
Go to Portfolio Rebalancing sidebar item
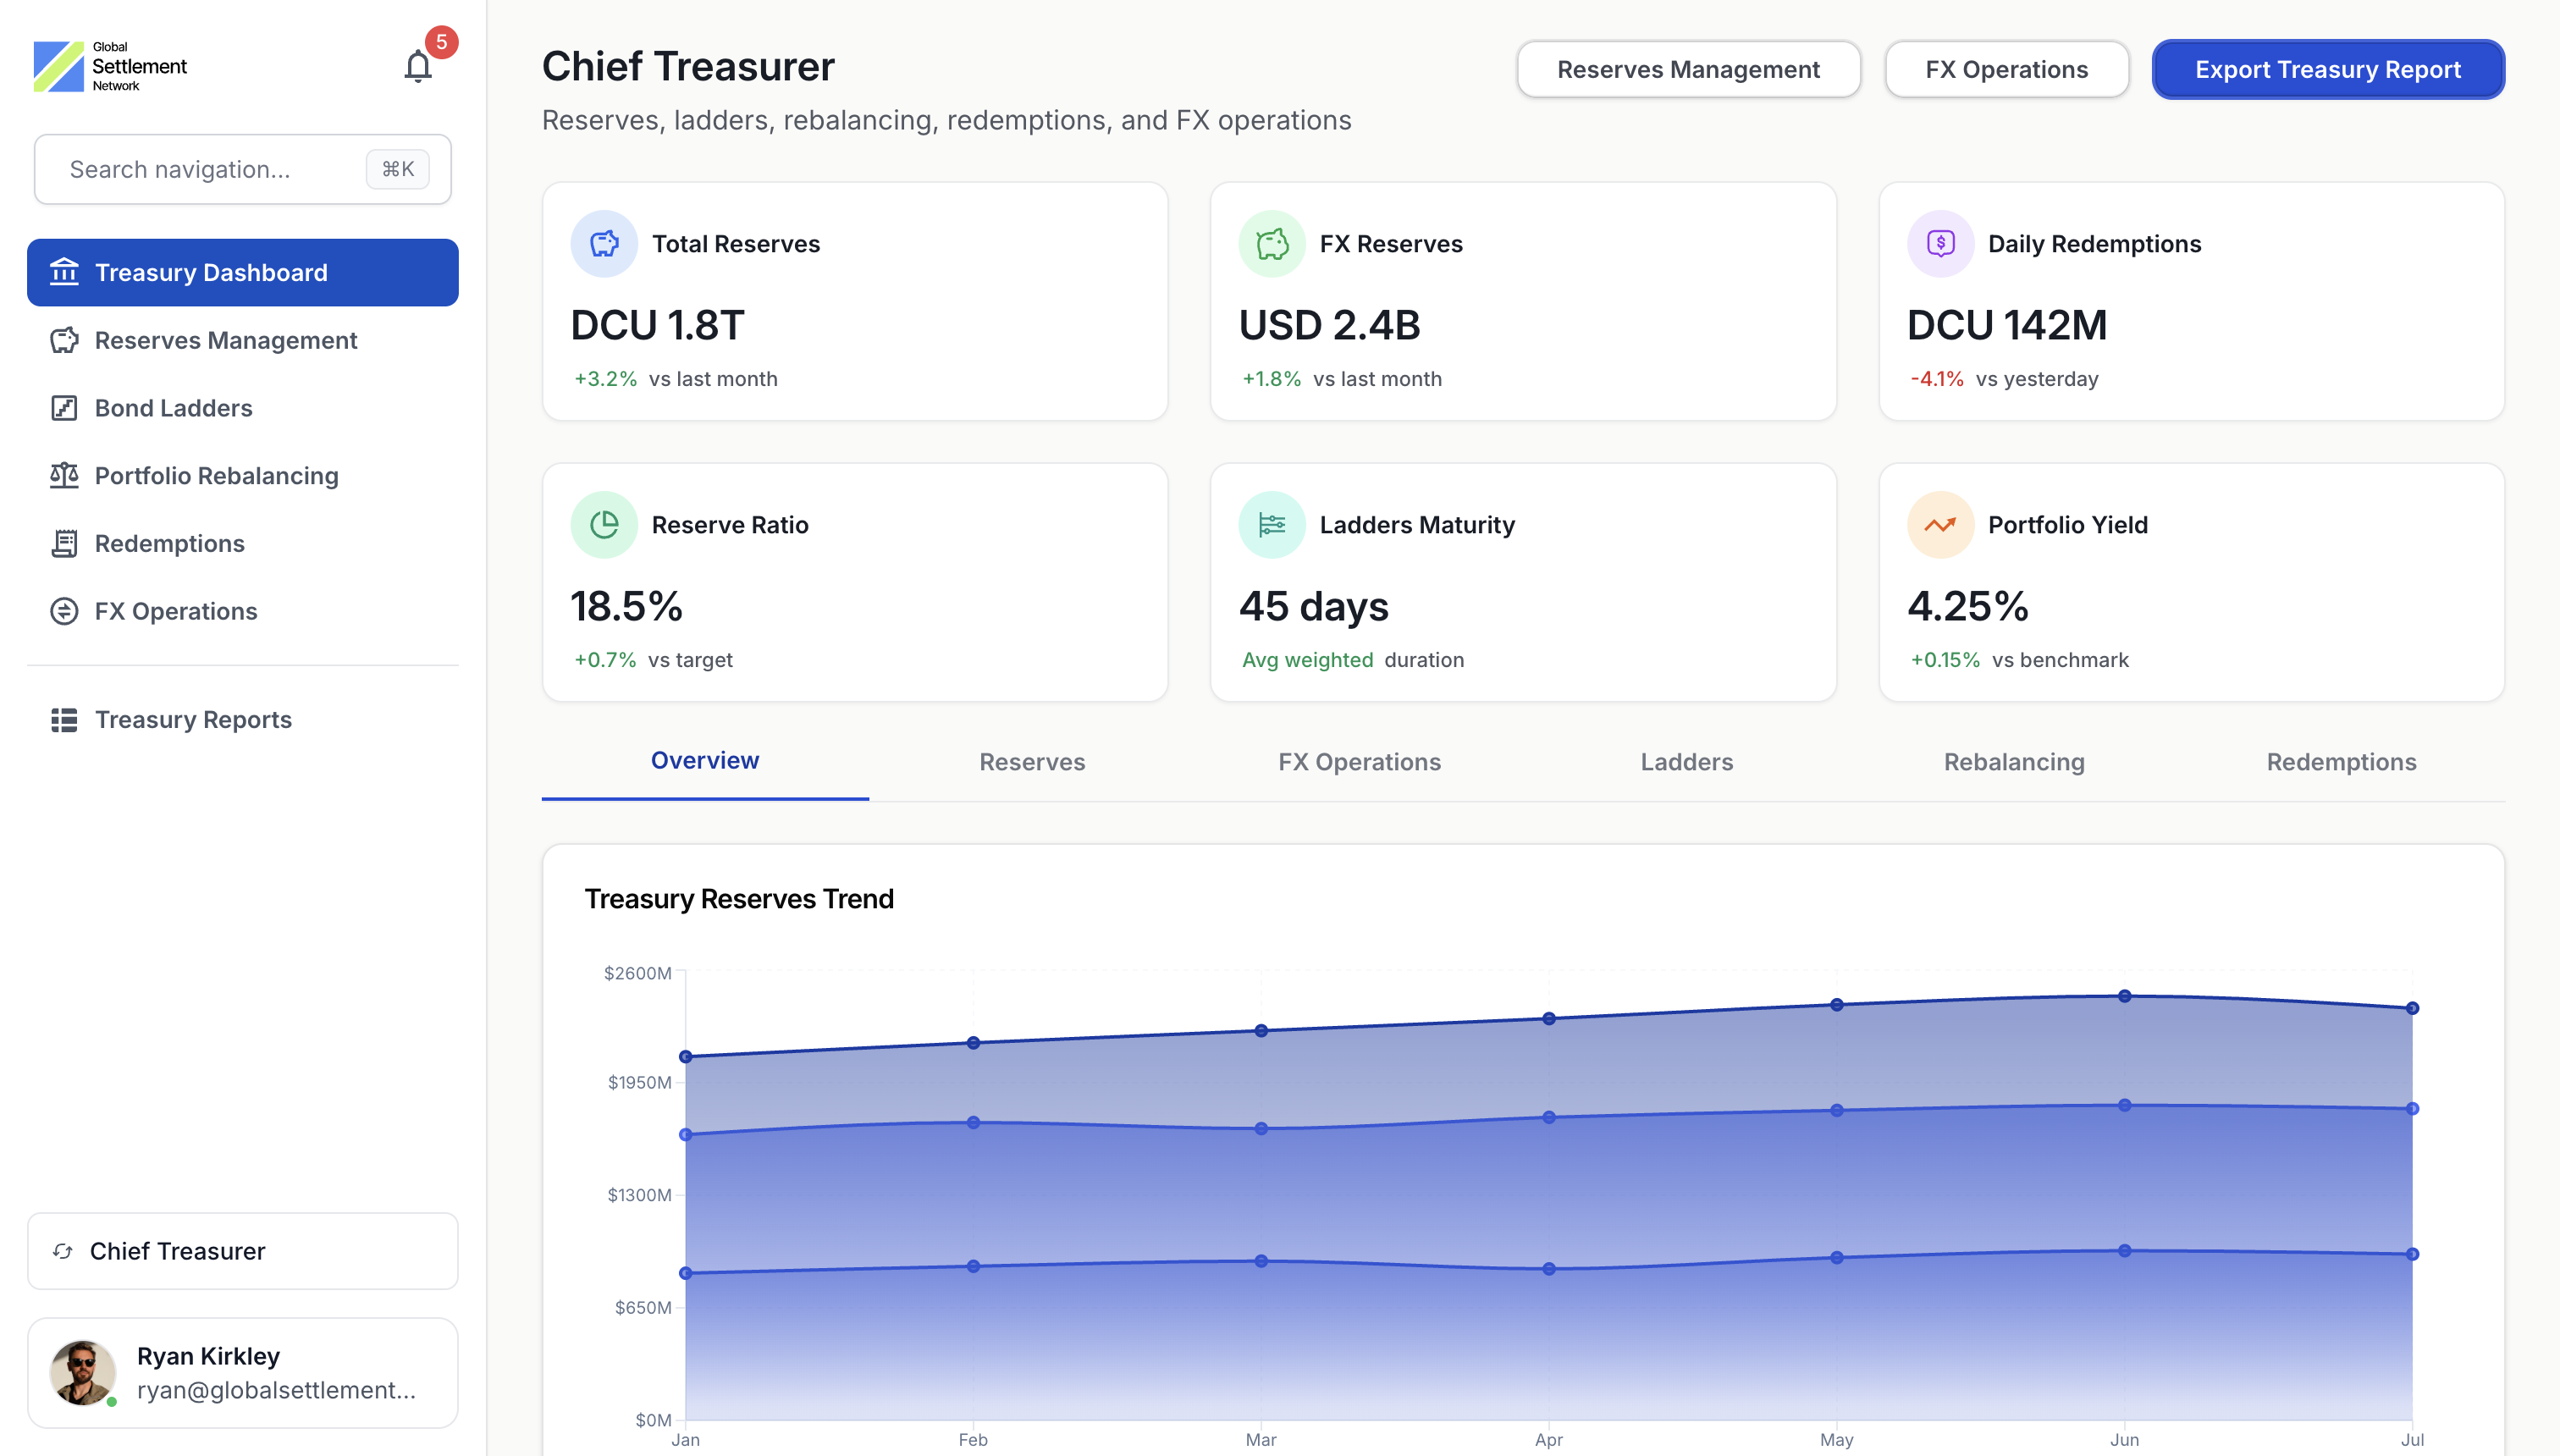click(x=216, y=476)
